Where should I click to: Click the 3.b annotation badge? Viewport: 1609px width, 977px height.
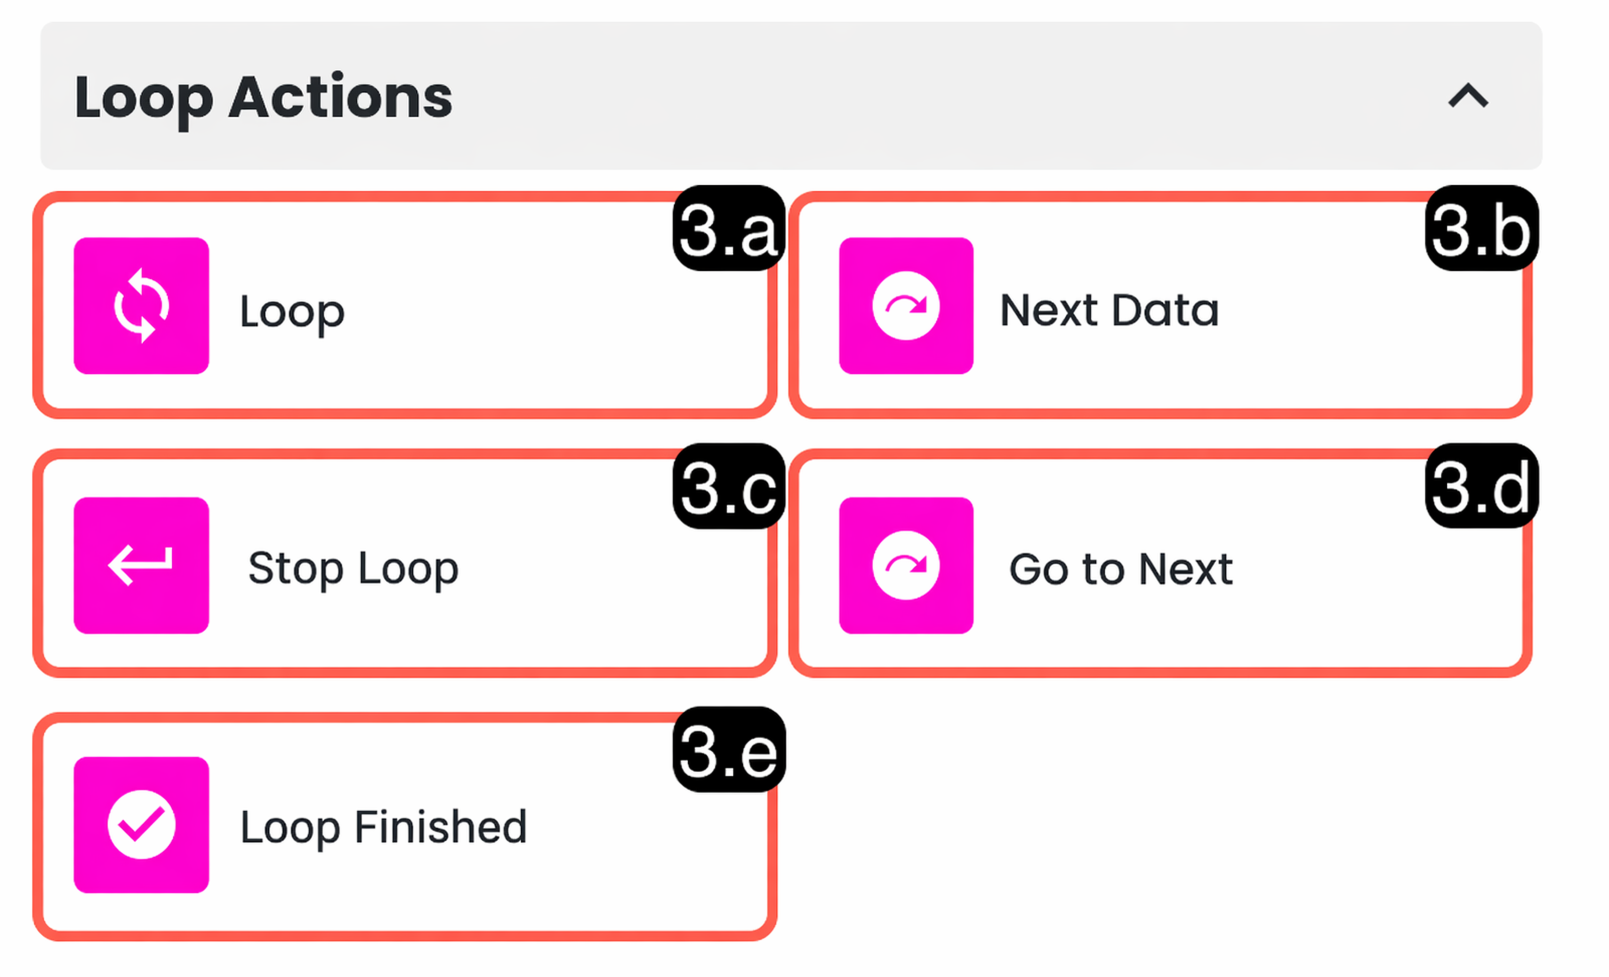pyautogui.click(x=1481, y=229)
